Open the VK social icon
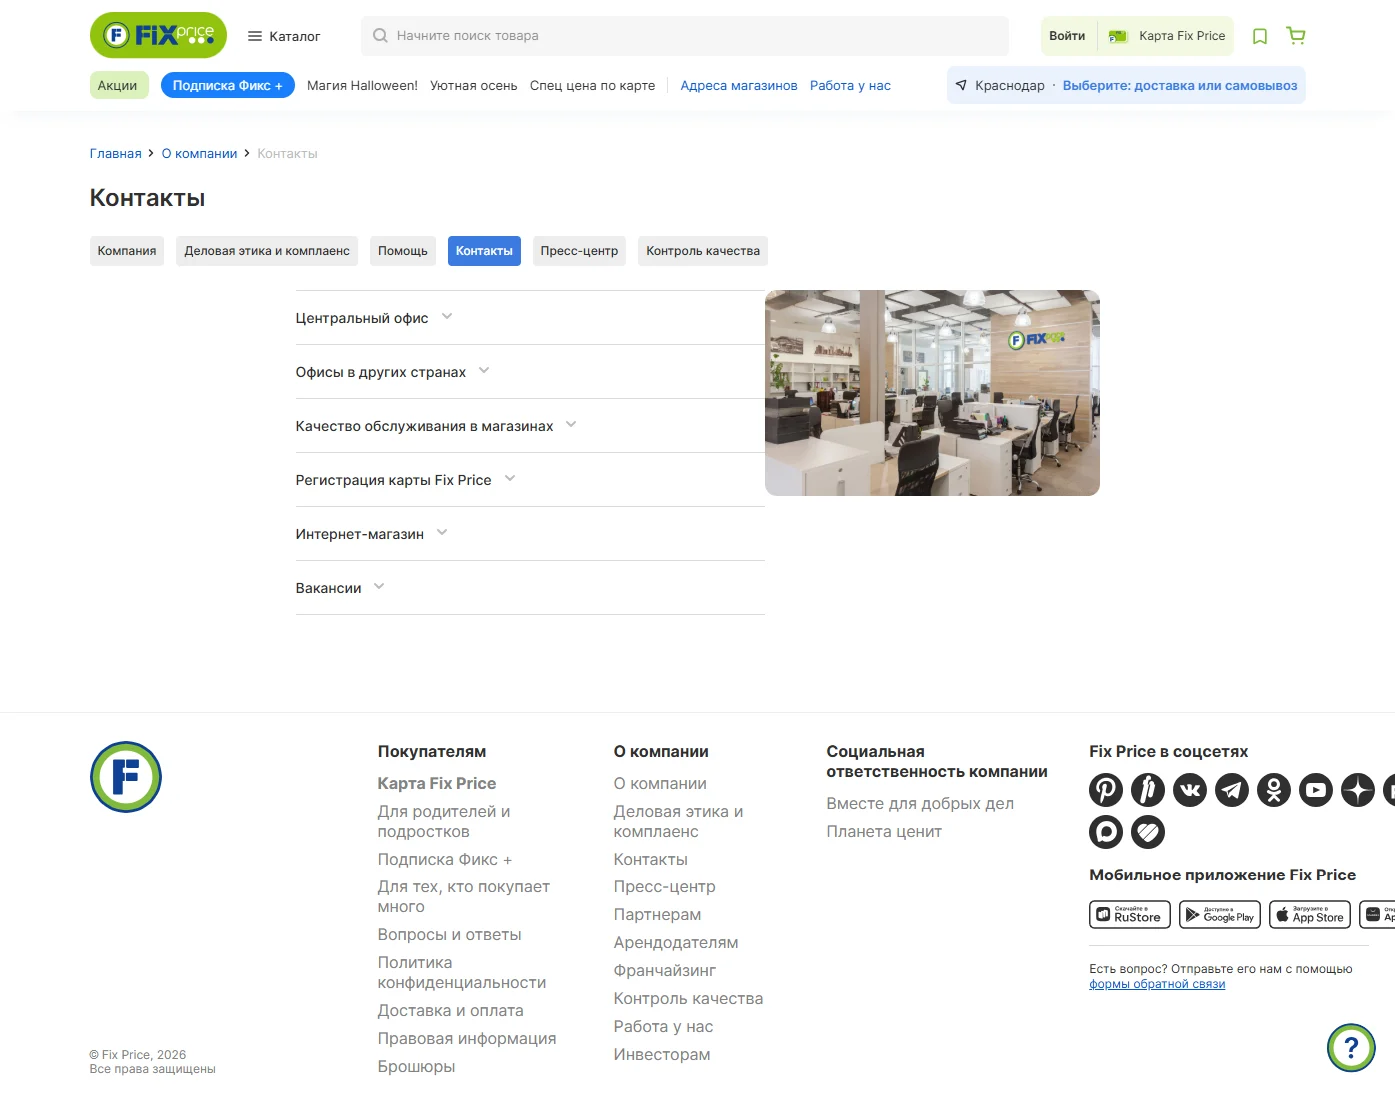The width and height of the screenshot is (1395, 1100). point(1190,790)
